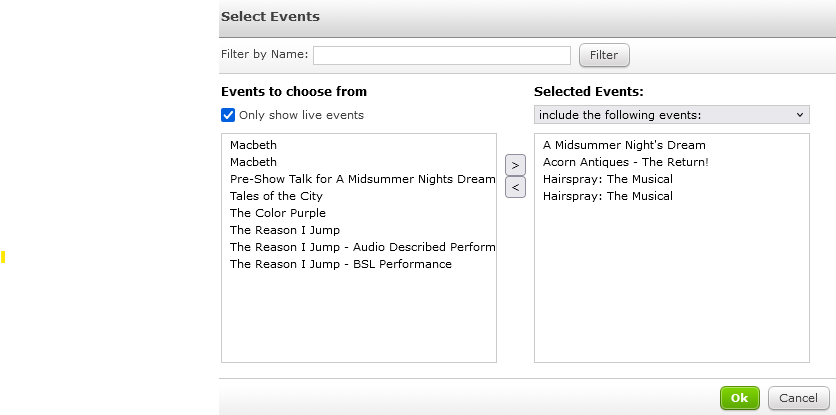
Task: Click the move right arrow button
Action: click(x=515, y=165)
